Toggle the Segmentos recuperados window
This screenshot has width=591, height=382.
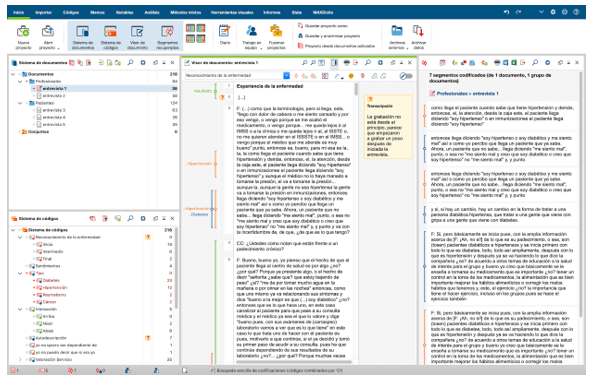(167, 36)
